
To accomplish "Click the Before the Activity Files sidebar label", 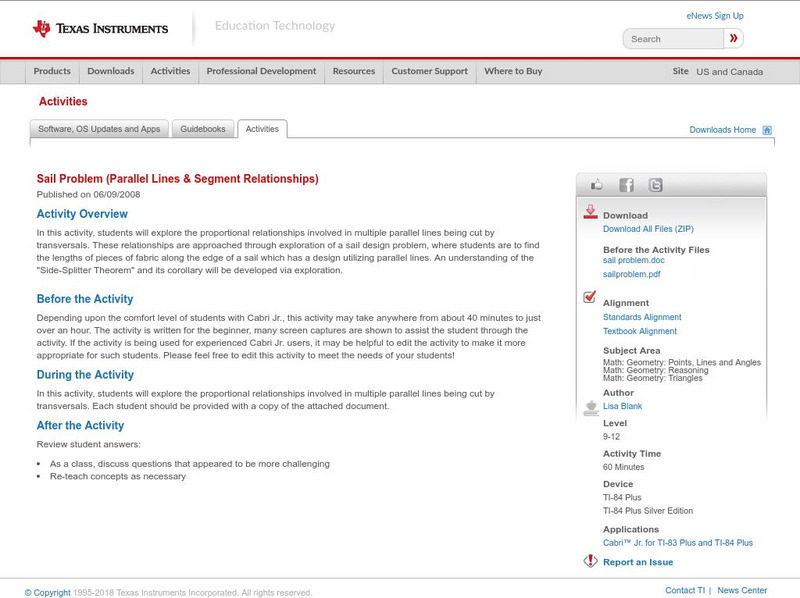I will 656,250.
